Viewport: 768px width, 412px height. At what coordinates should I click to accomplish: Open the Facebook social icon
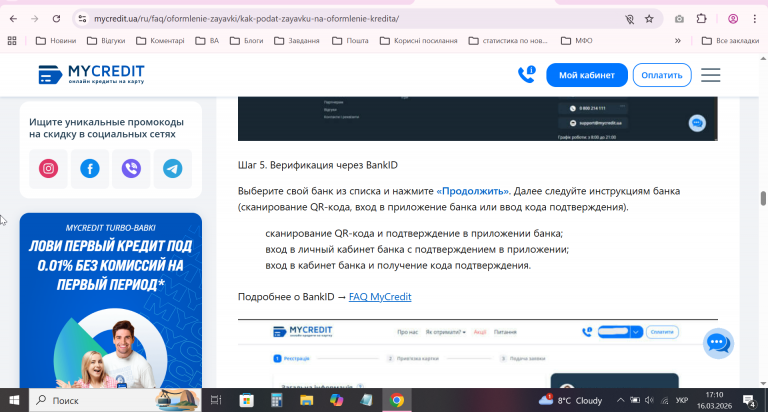pyautogui.click(x=90, y=169)
